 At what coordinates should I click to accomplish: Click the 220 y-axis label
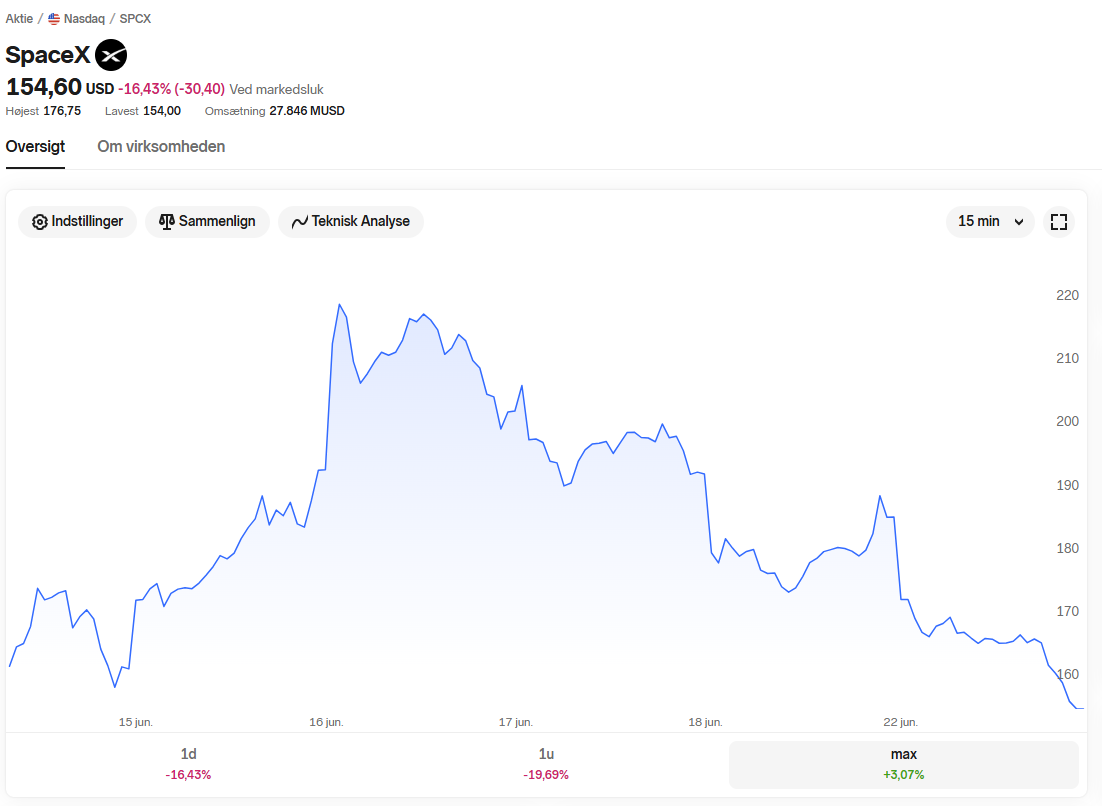pos(1067,296)
